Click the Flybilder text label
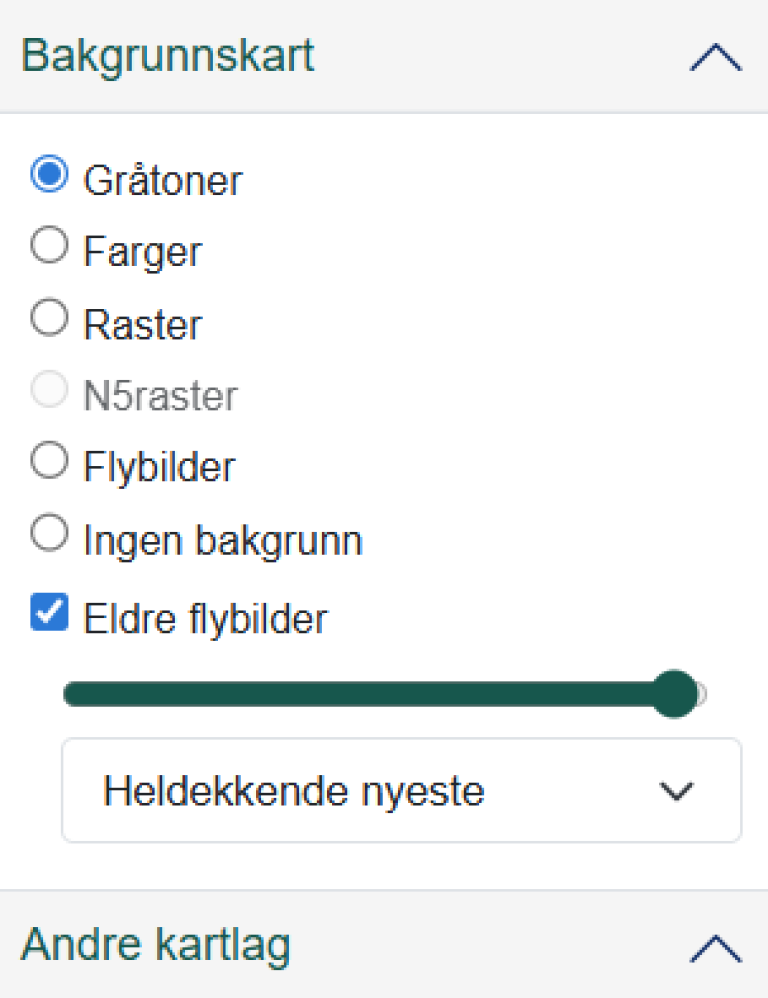 click(159, 467)
